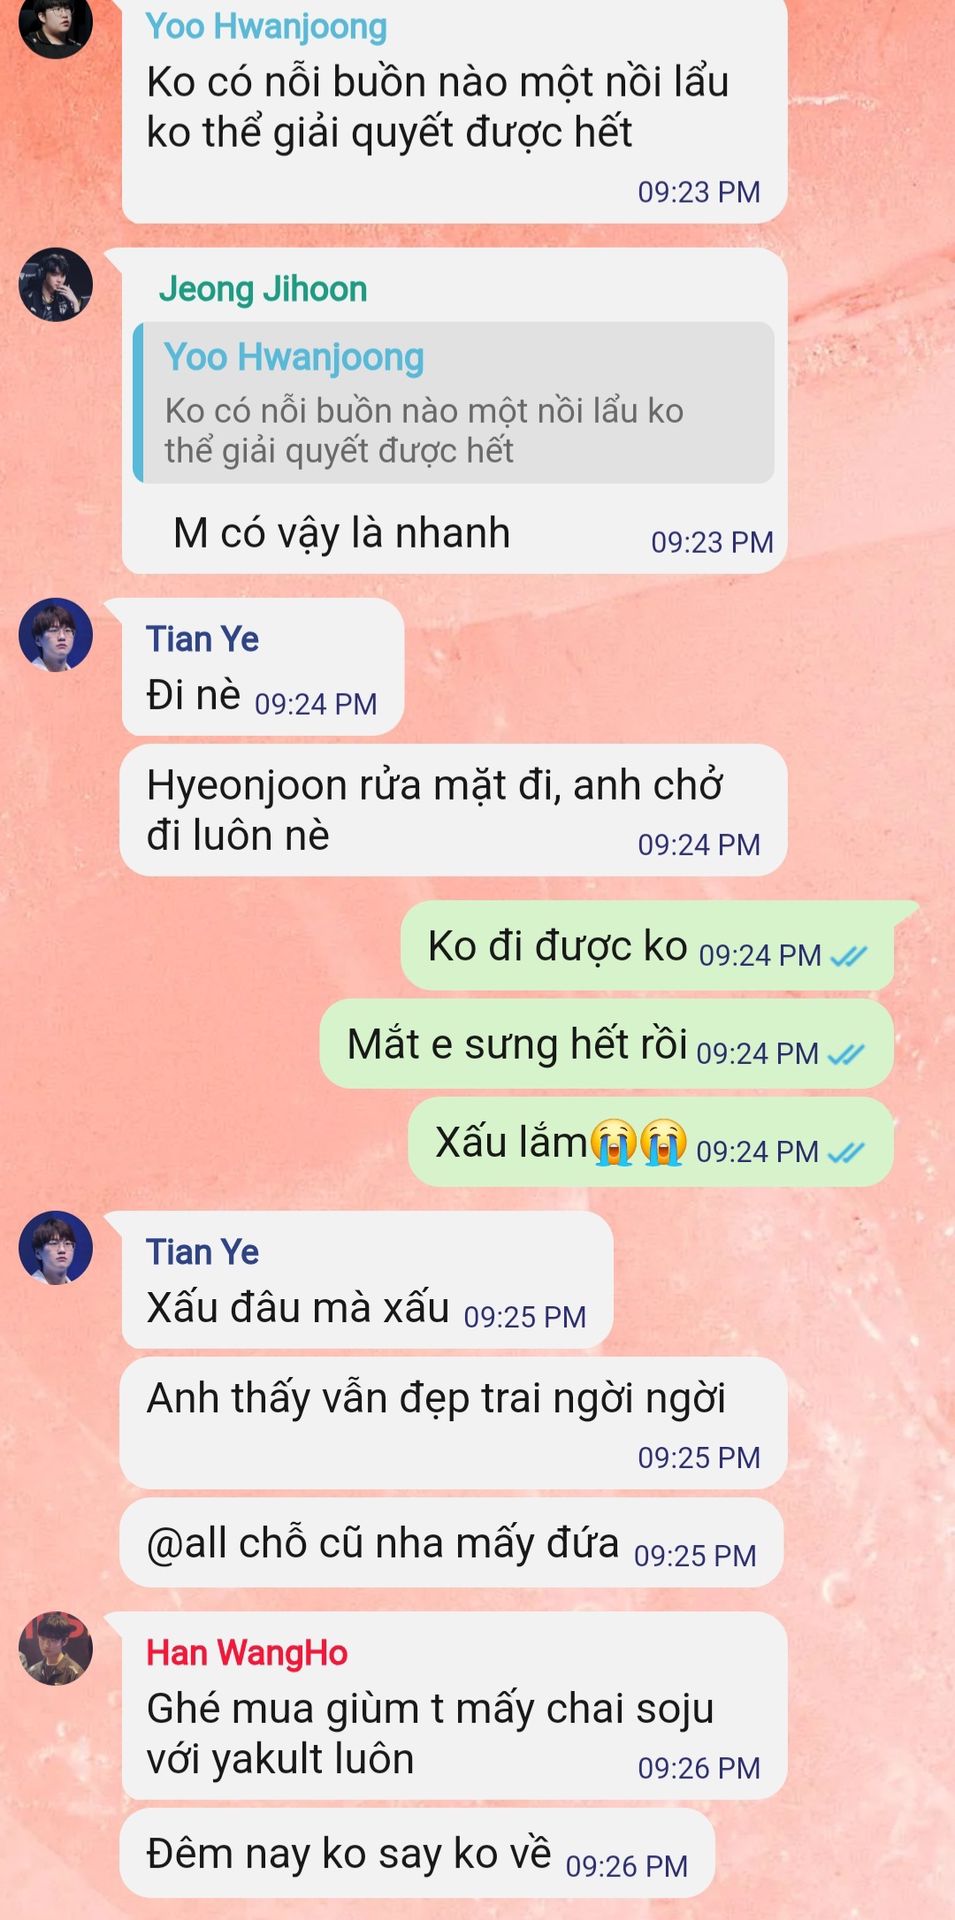Select the "Hyeonjoon rửa mặt đi" message bubble
This screenshot has width=955, height=1920.
pos(453,811)
